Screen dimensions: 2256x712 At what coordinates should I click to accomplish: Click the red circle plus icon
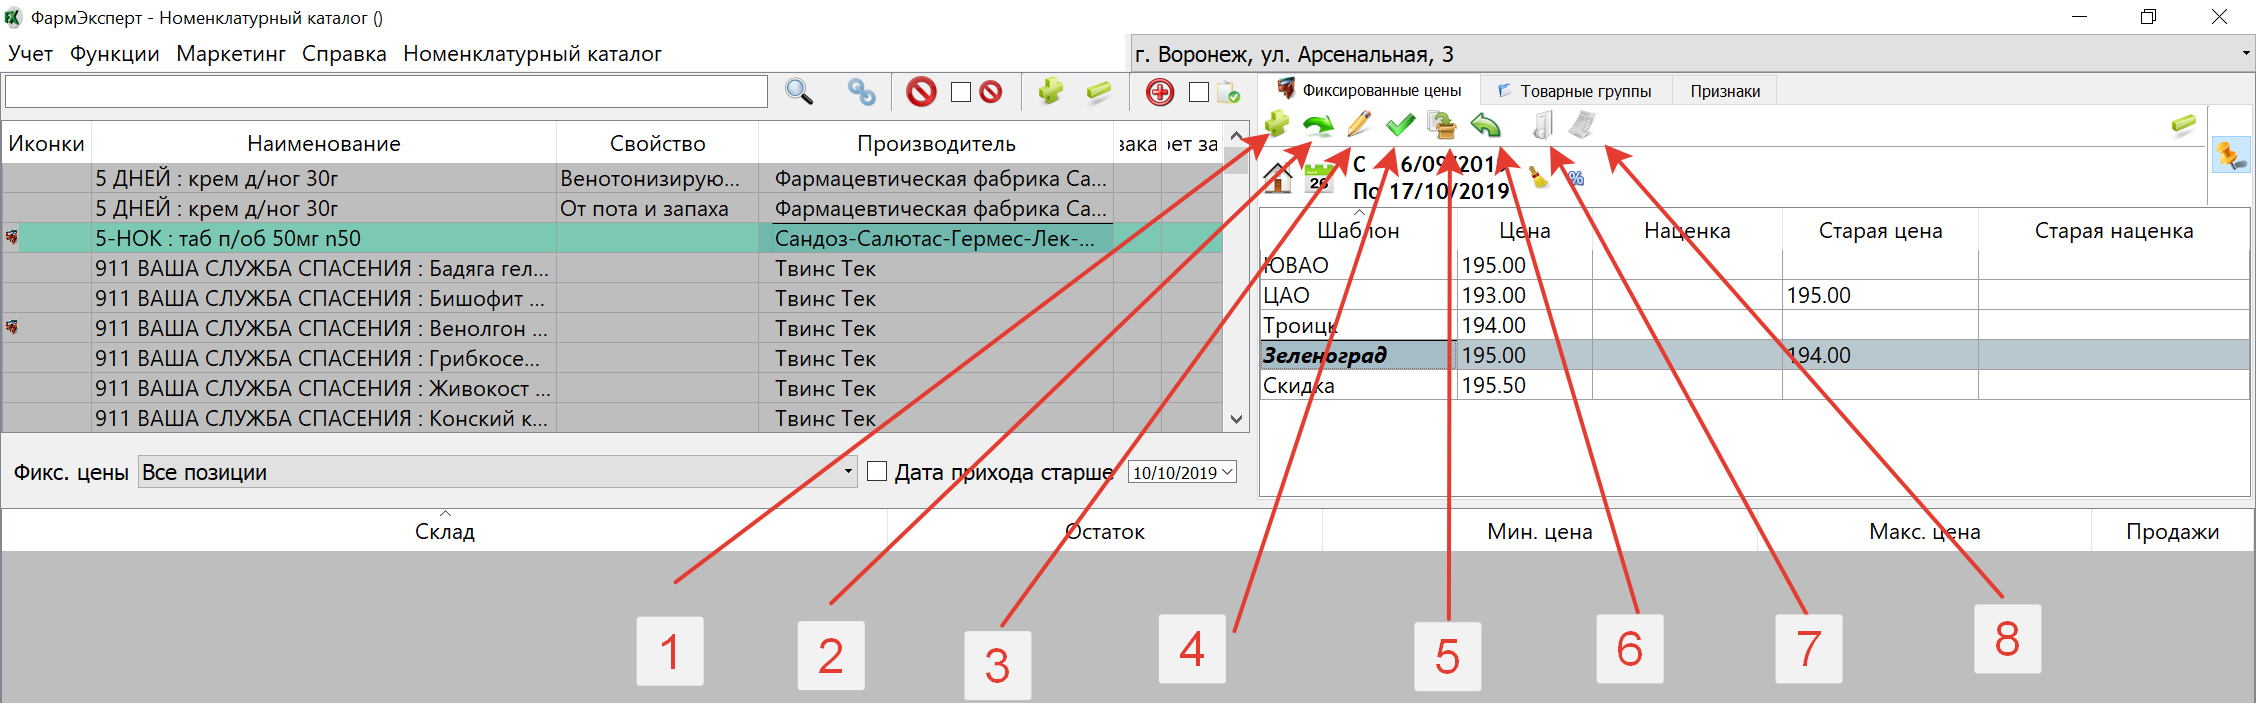tap(1160, 93)
